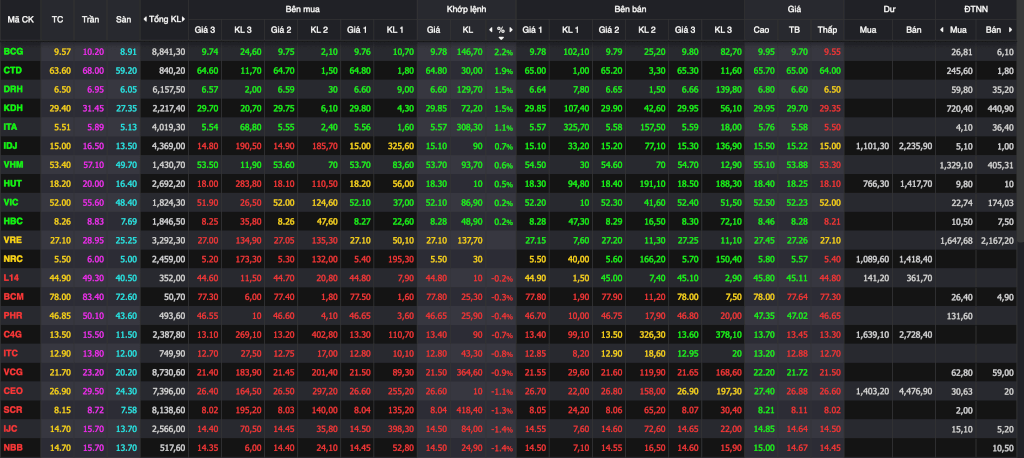Click Giá 3 header under Bên mua
The height and width of the screenshot is (458, 1024).
coord(205,30)
